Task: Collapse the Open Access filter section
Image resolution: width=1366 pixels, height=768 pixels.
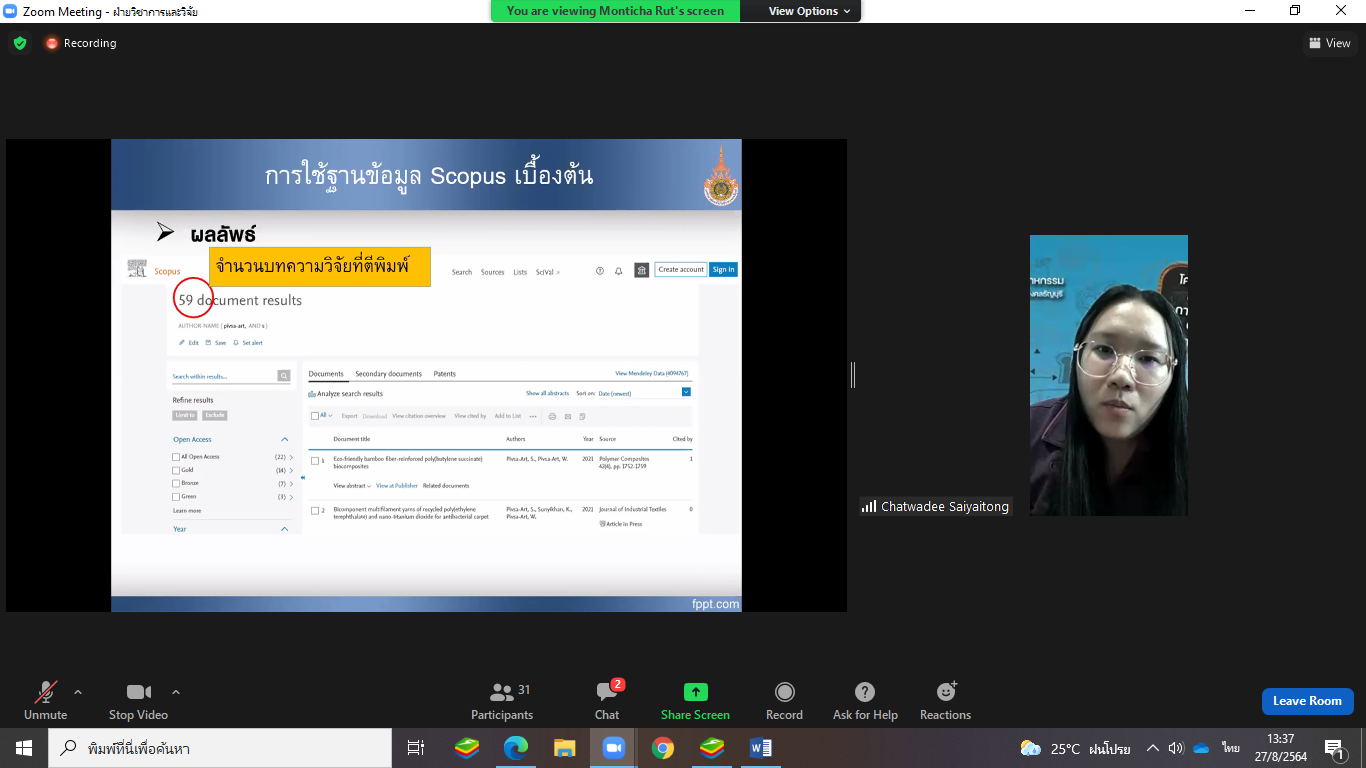Action: point(285,440)
